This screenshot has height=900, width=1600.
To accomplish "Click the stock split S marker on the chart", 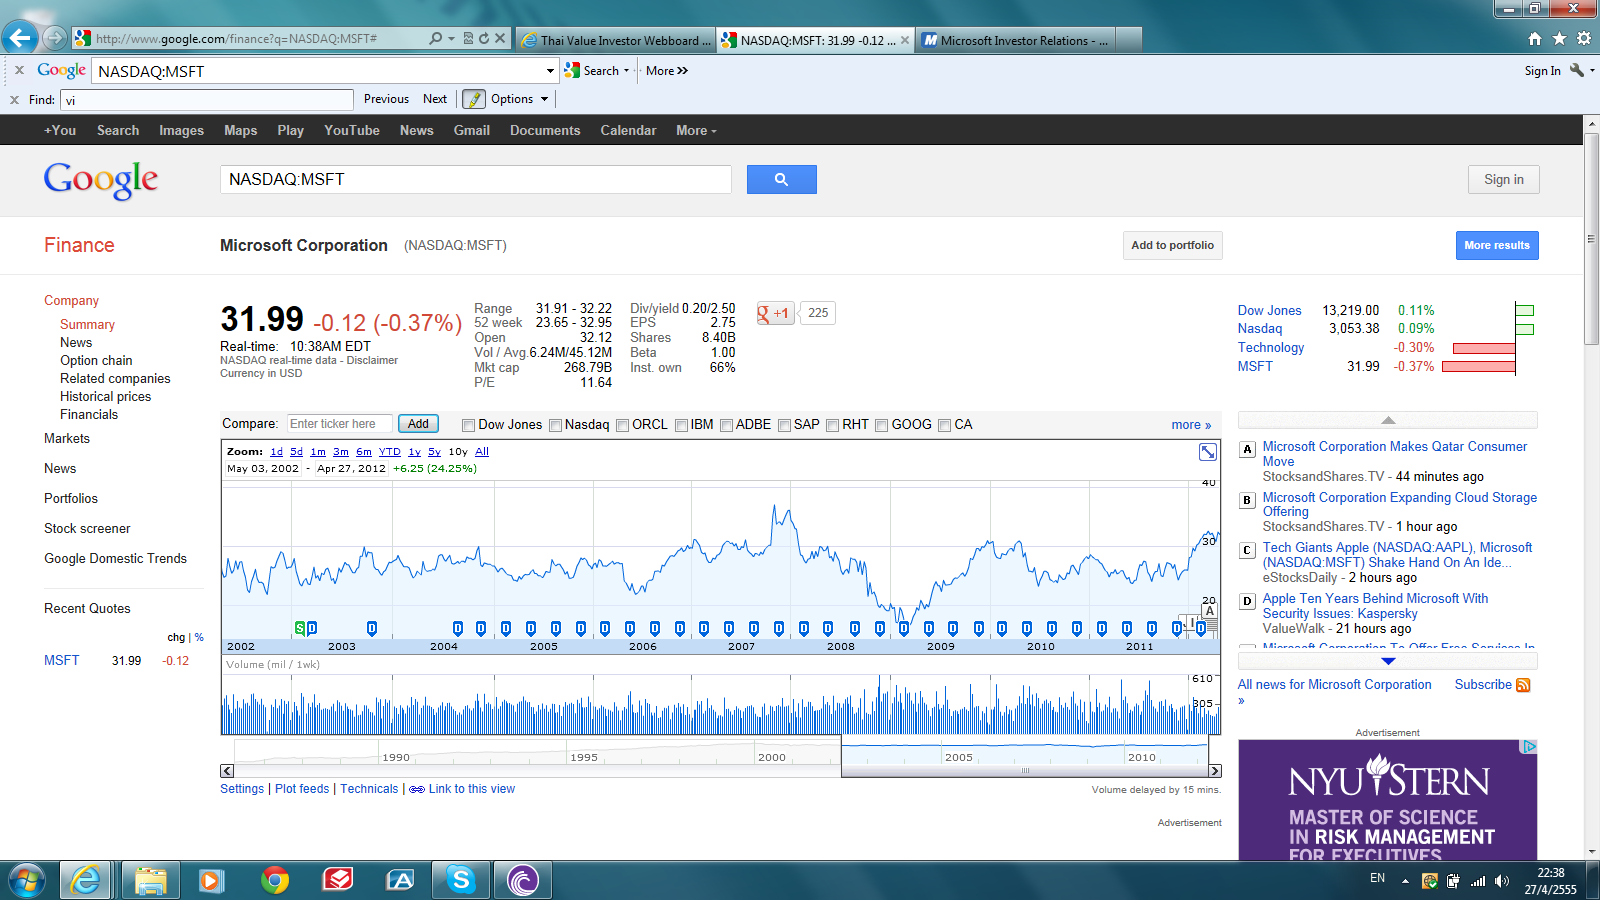I will click(x=299, y=628).
